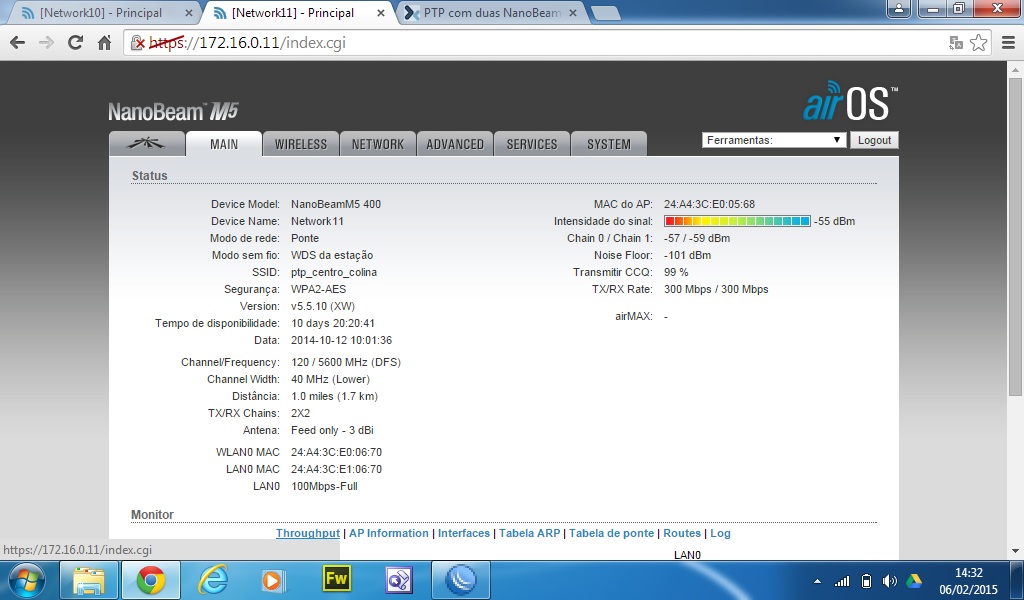1024x600 pixels.
Task: Click the Chrome taskbar icon
Action: [x=151, y=580]
